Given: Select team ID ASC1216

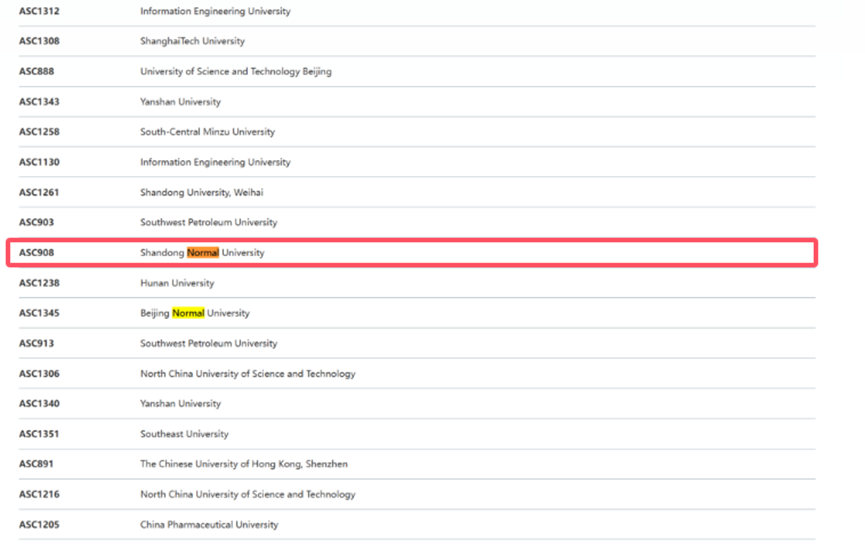Looking at the screenshot, I should pos(39,494).
